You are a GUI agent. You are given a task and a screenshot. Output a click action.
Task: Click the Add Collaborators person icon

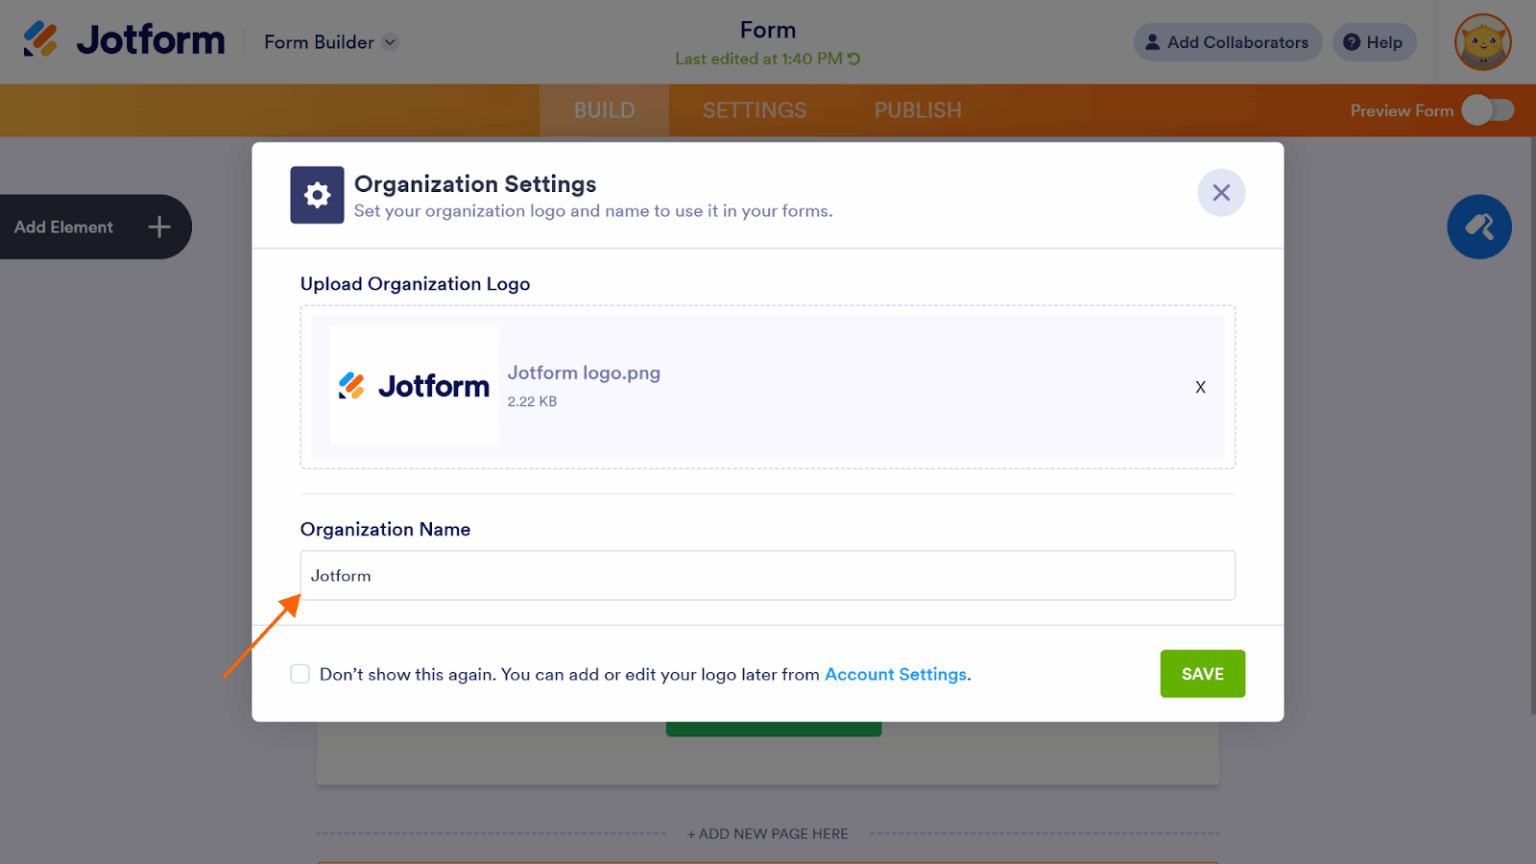coord(1152,42)
